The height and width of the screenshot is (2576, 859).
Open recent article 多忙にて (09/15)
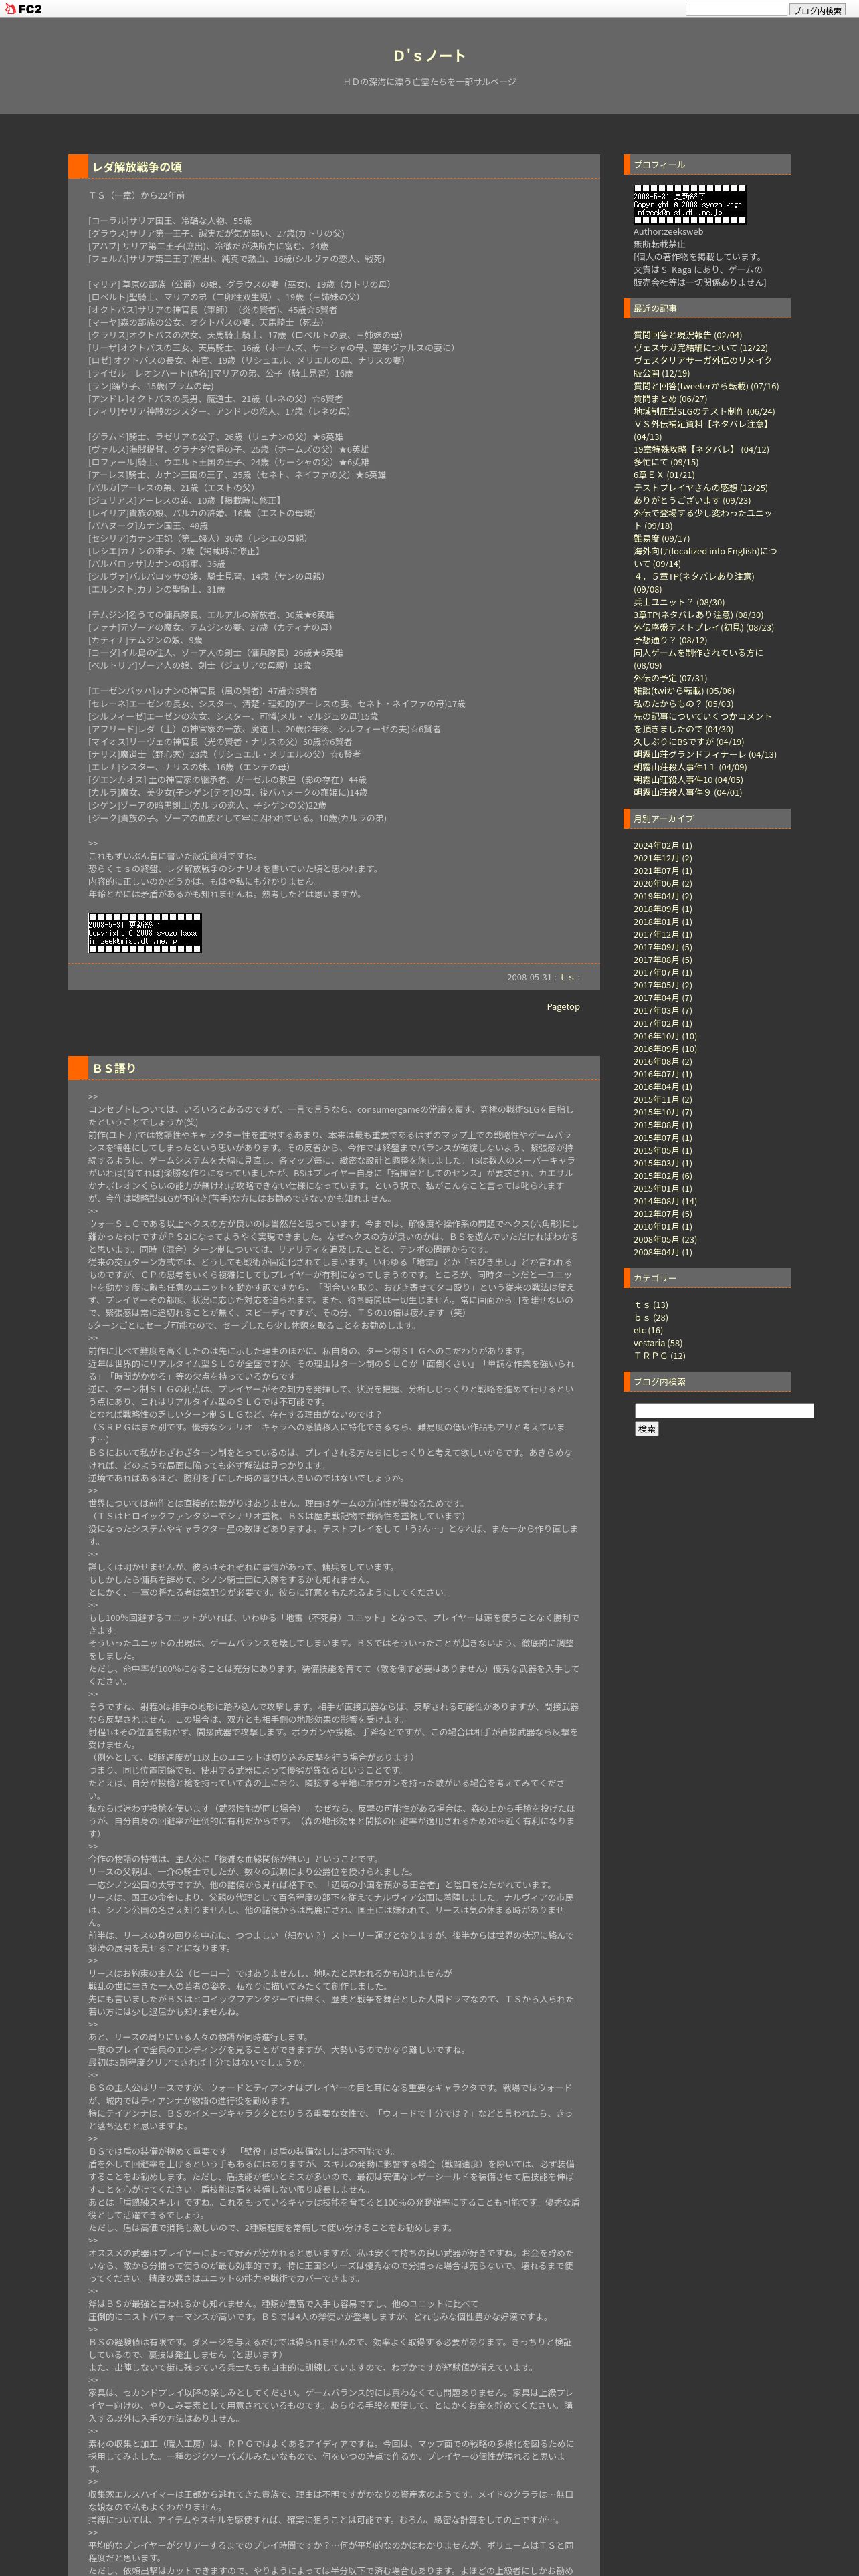[x=665, y=463]
